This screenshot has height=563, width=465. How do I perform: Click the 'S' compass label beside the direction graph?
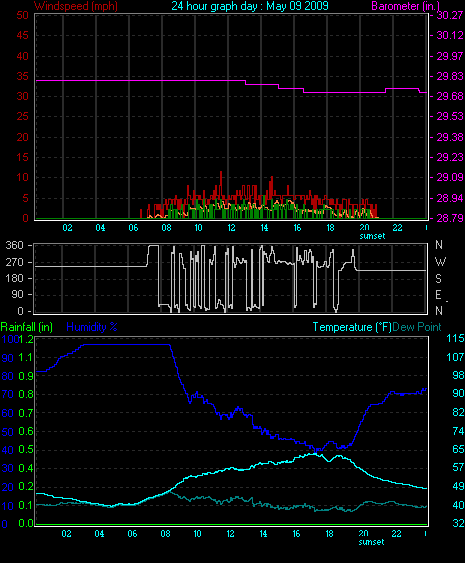click(x=438, y=278)
